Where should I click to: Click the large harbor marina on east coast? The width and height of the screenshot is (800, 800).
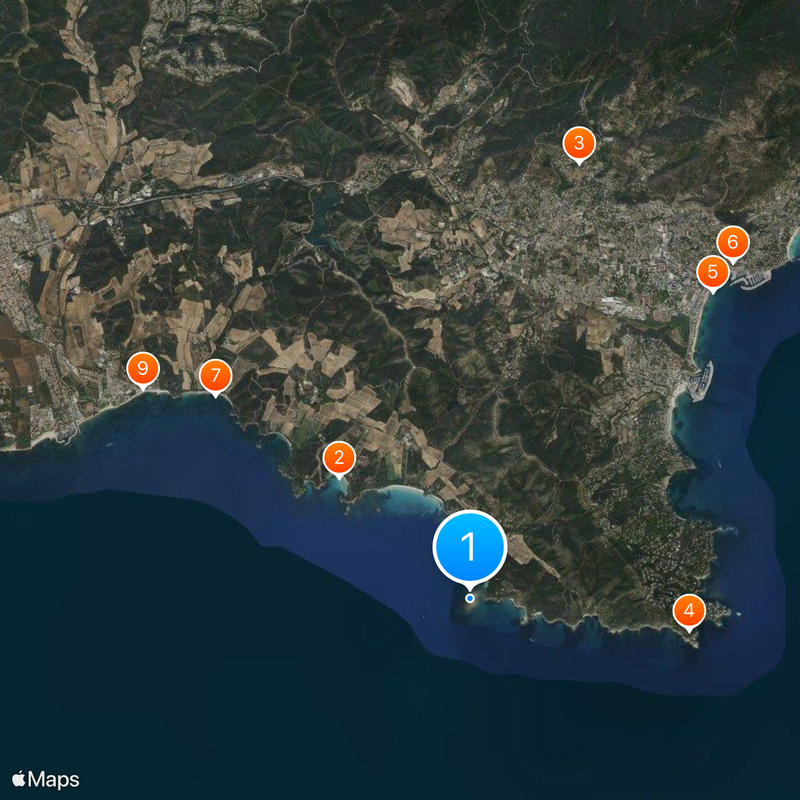[701, 382]
